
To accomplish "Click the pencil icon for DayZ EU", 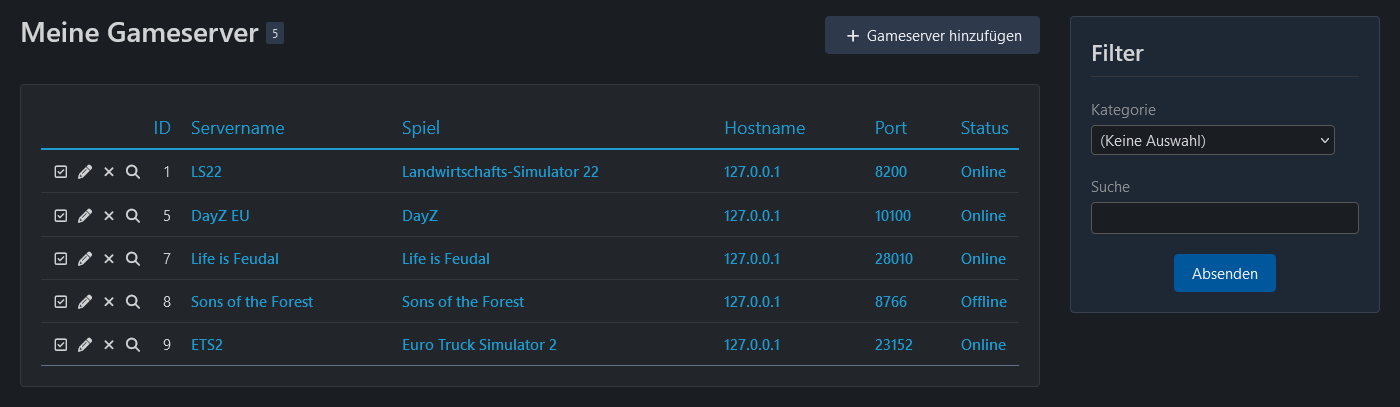I will click(85, 215).
